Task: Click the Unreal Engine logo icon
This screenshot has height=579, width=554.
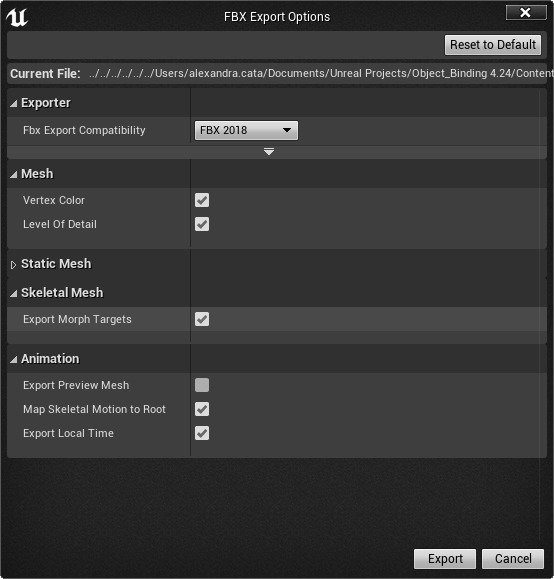Action: coord(17,17)
